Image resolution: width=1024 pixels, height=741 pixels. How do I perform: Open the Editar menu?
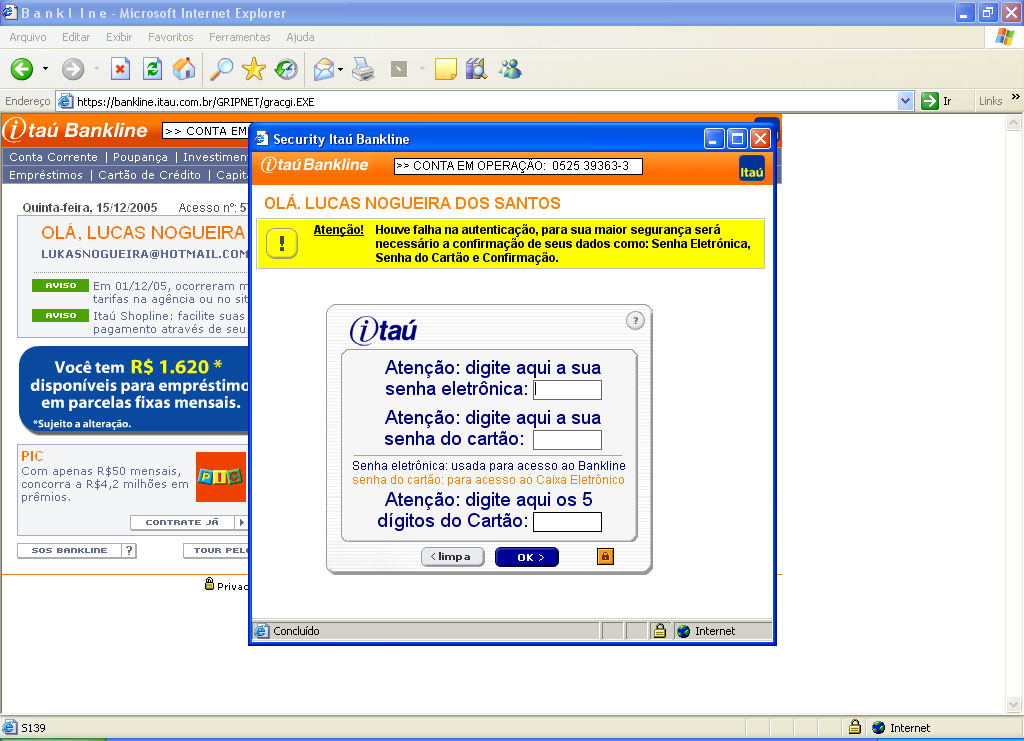[76, 37]
